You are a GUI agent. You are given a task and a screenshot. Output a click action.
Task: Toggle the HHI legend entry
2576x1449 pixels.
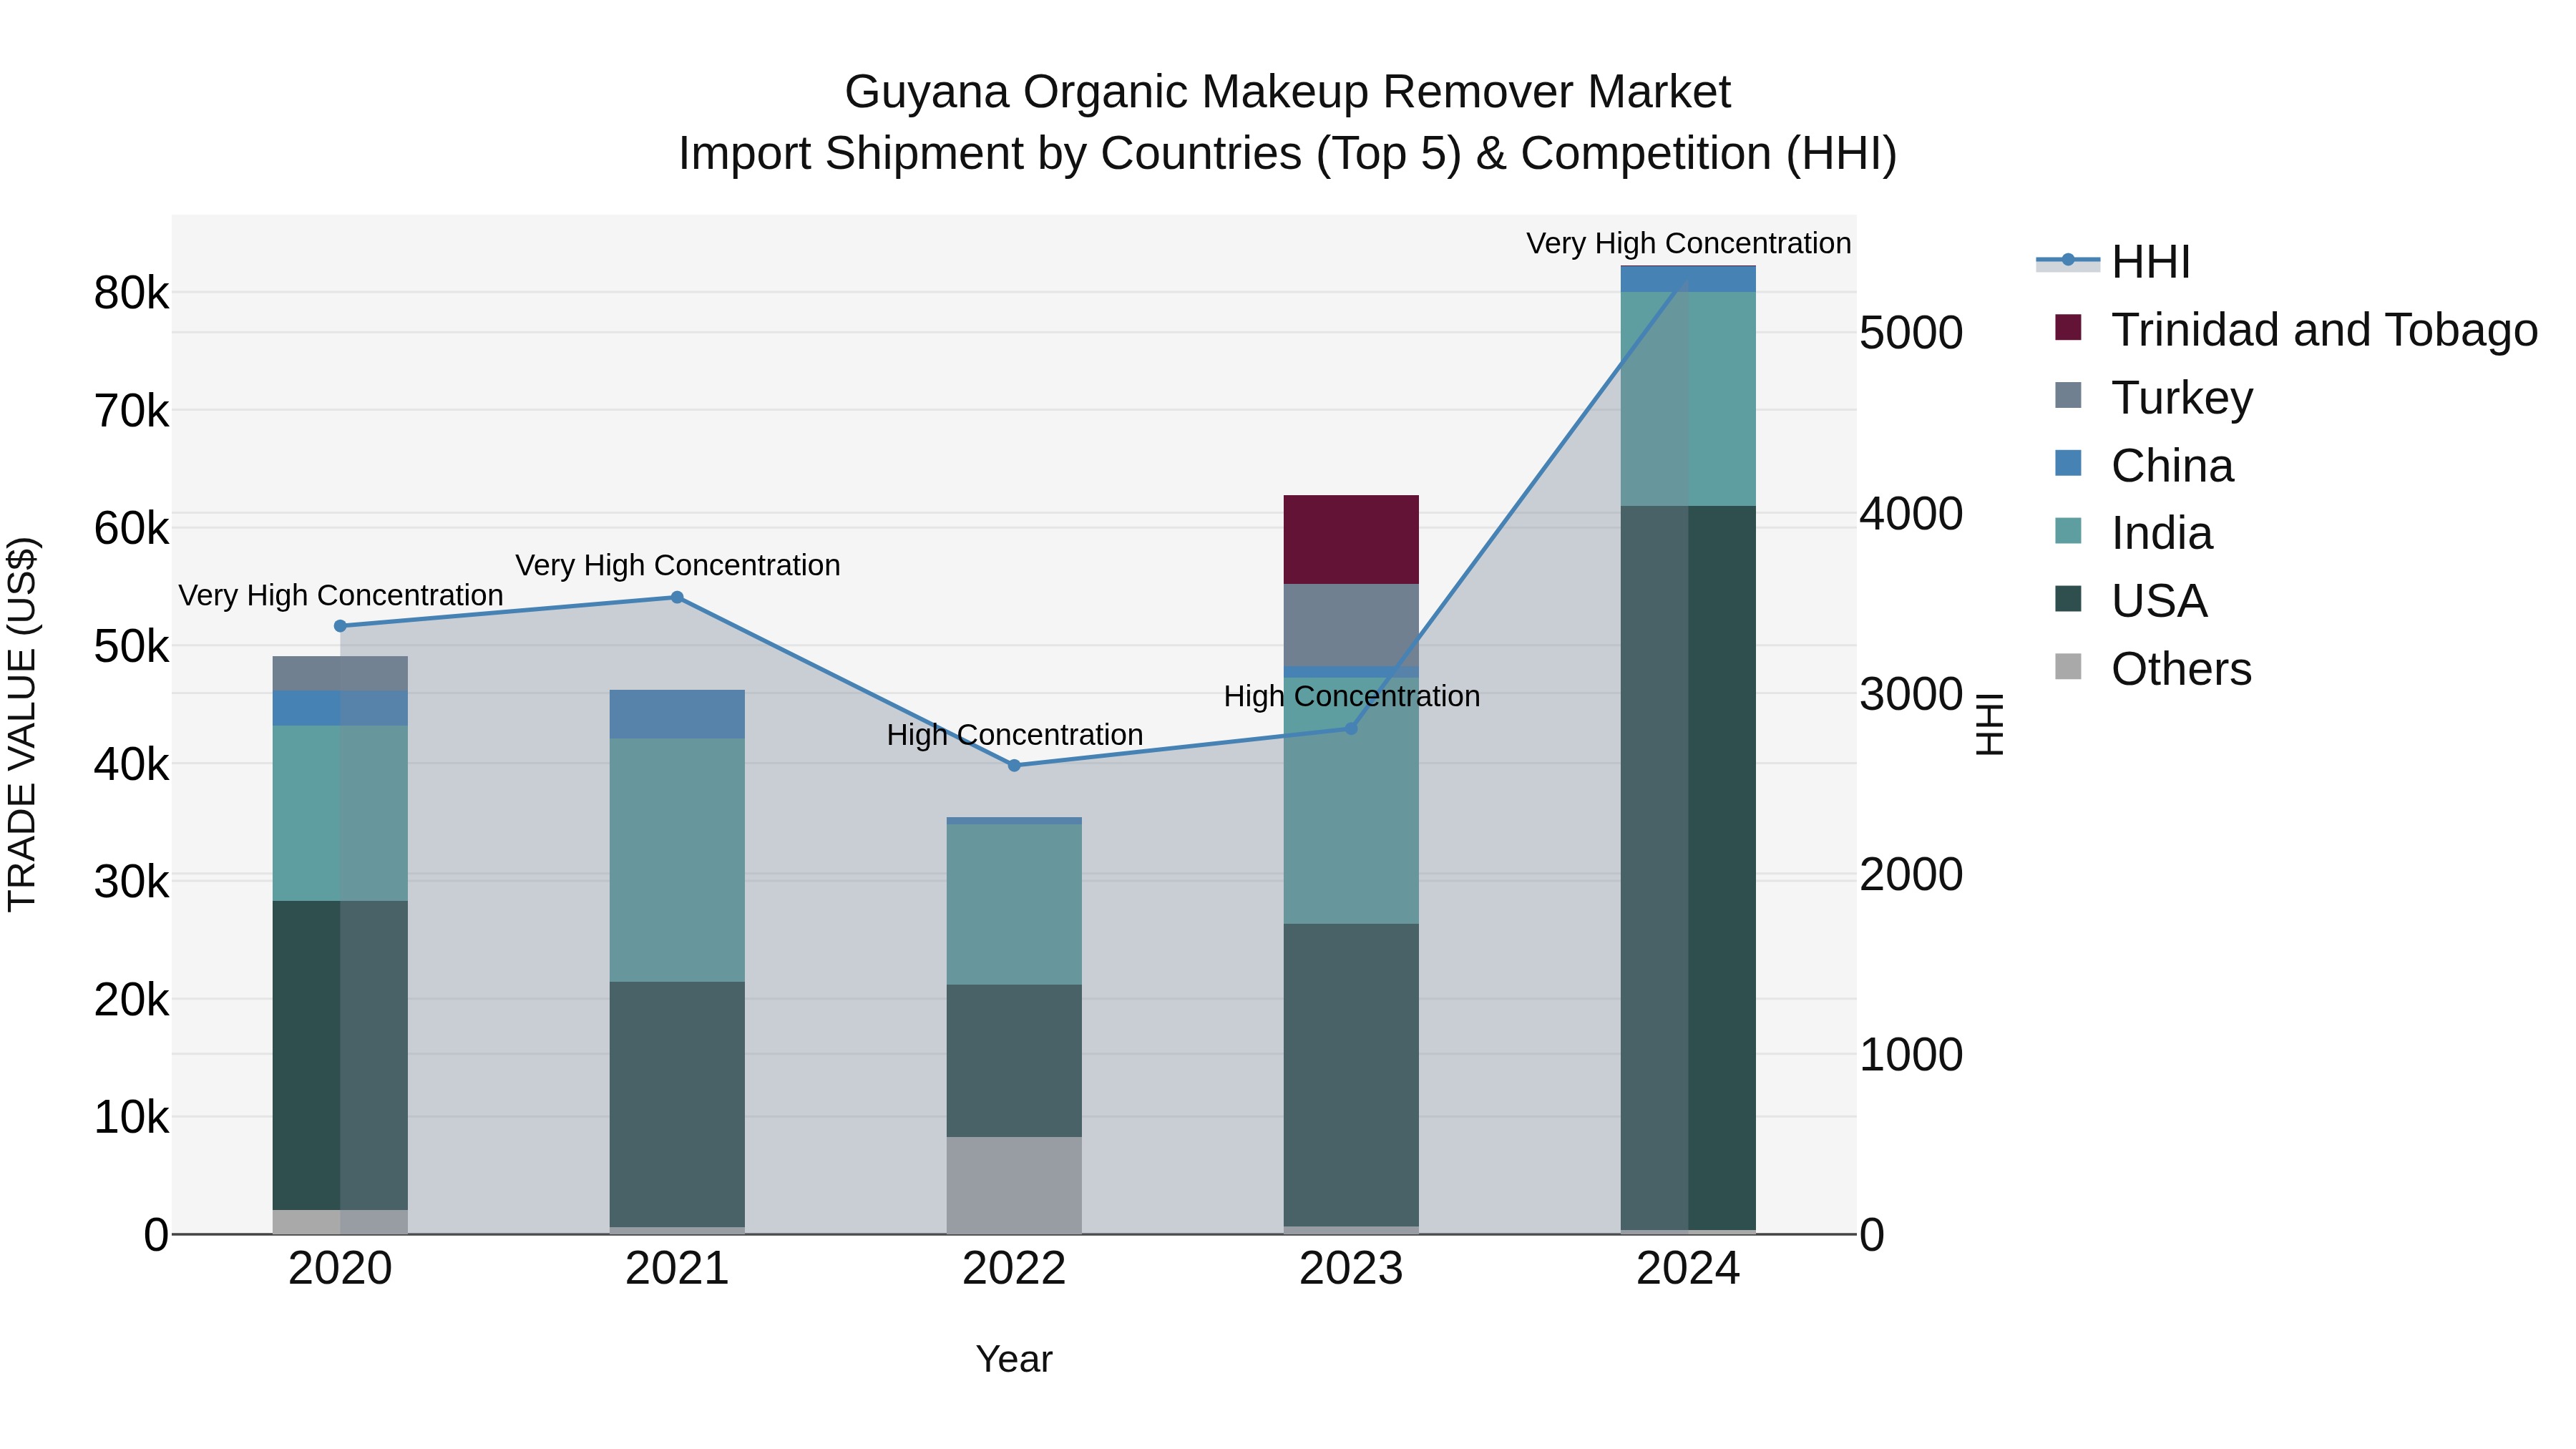pyautogui.click(x=2113, y=262)
